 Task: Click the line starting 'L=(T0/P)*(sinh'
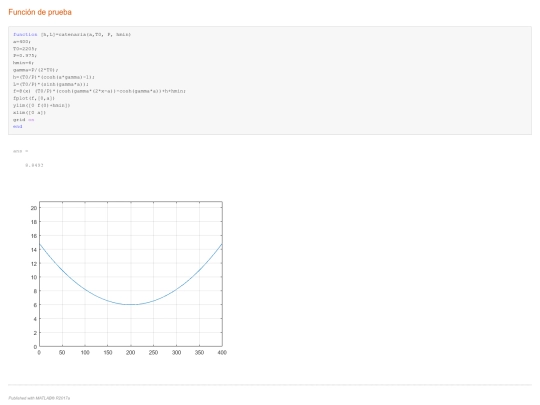pyautogui.click(x=51, y=84)
